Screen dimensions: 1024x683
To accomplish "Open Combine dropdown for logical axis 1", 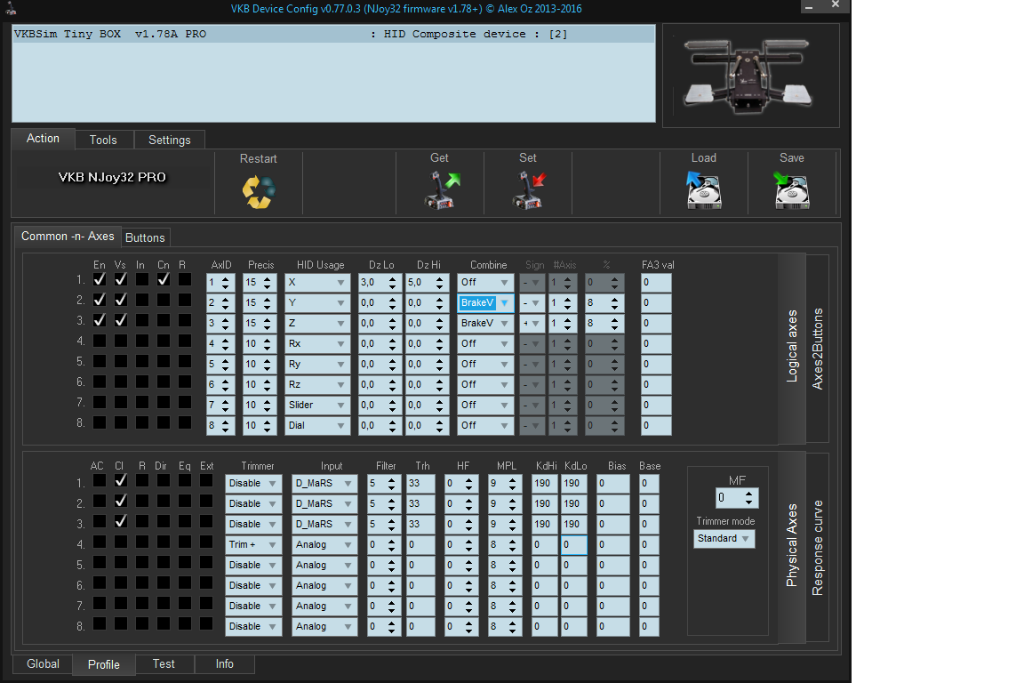I will tap(485, 283).
